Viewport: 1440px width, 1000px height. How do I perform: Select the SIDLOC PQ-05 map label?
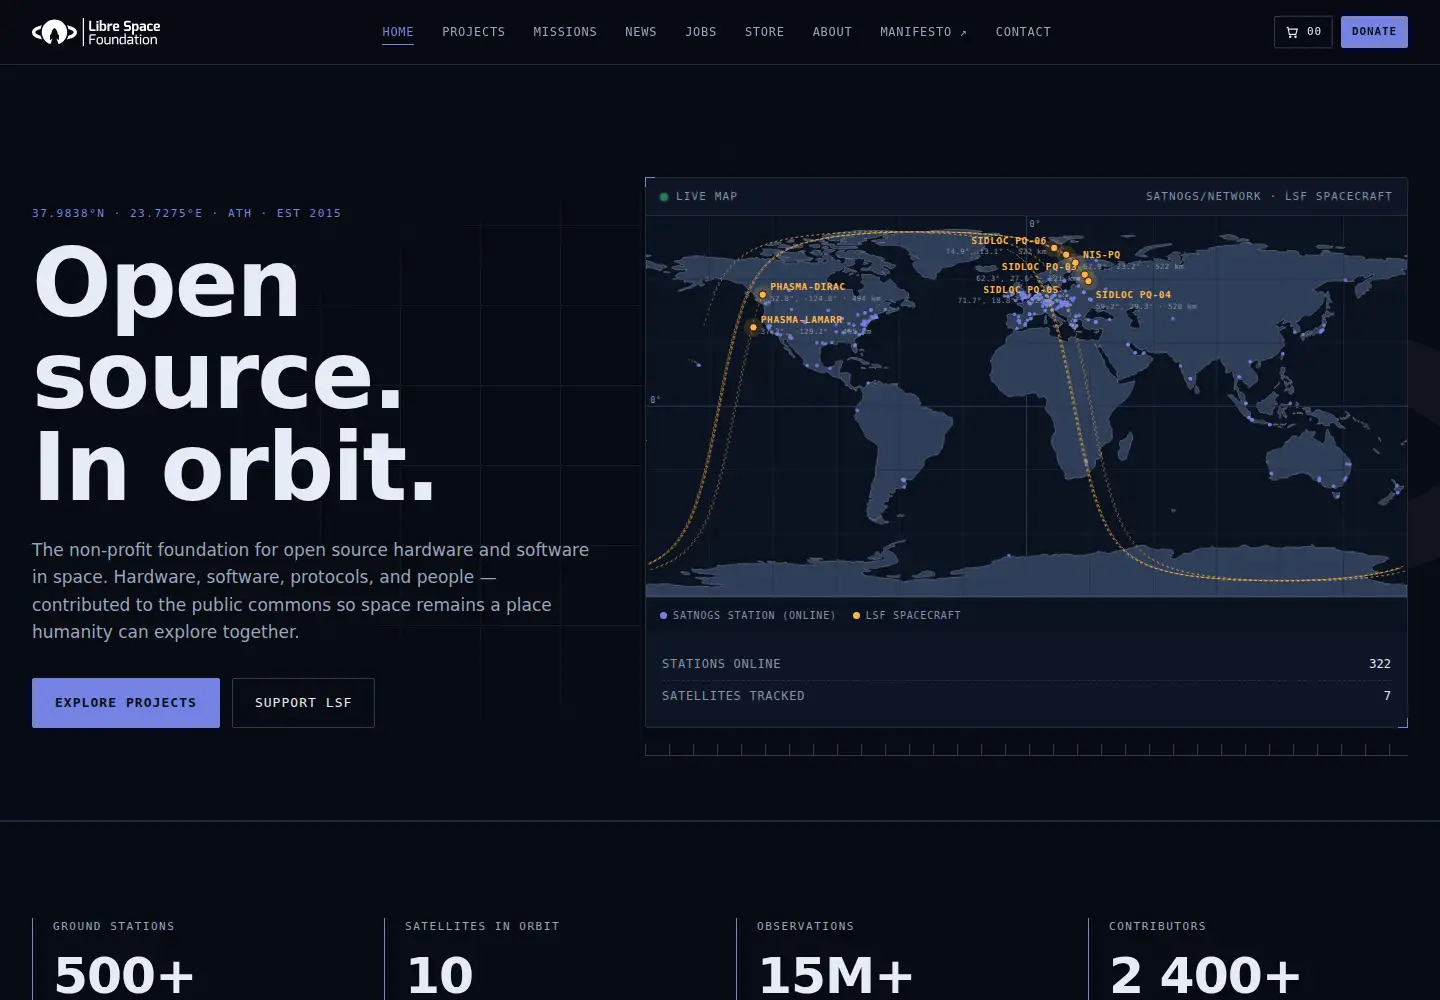[1021, 290]
